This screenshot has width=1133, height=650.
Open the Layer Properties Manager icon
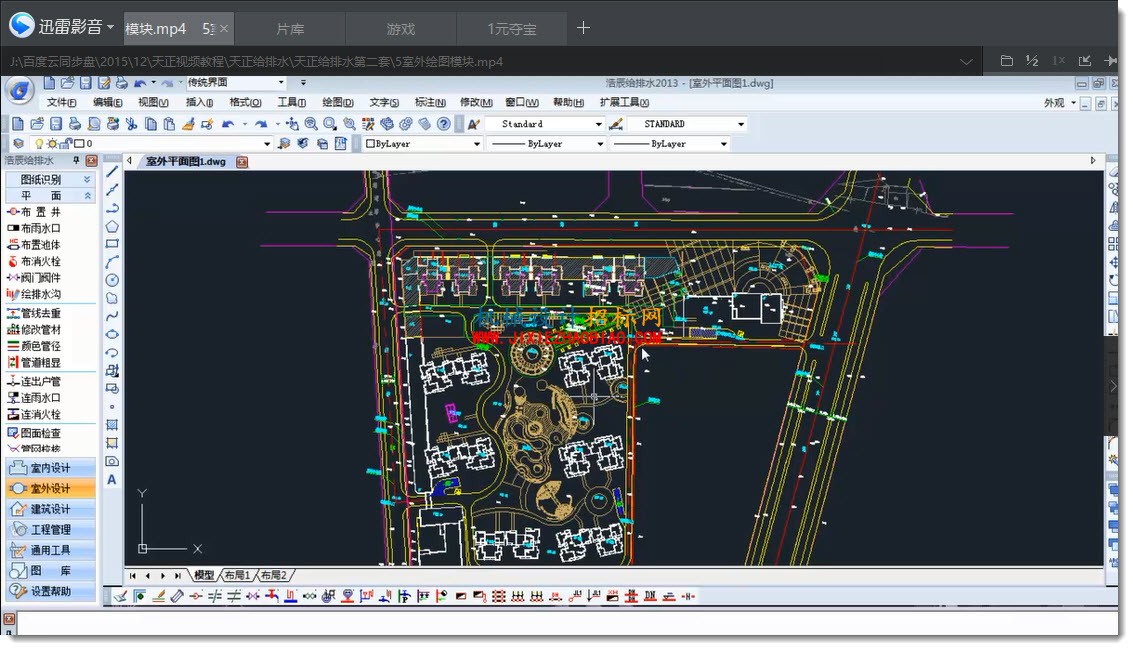pos(18,144)
